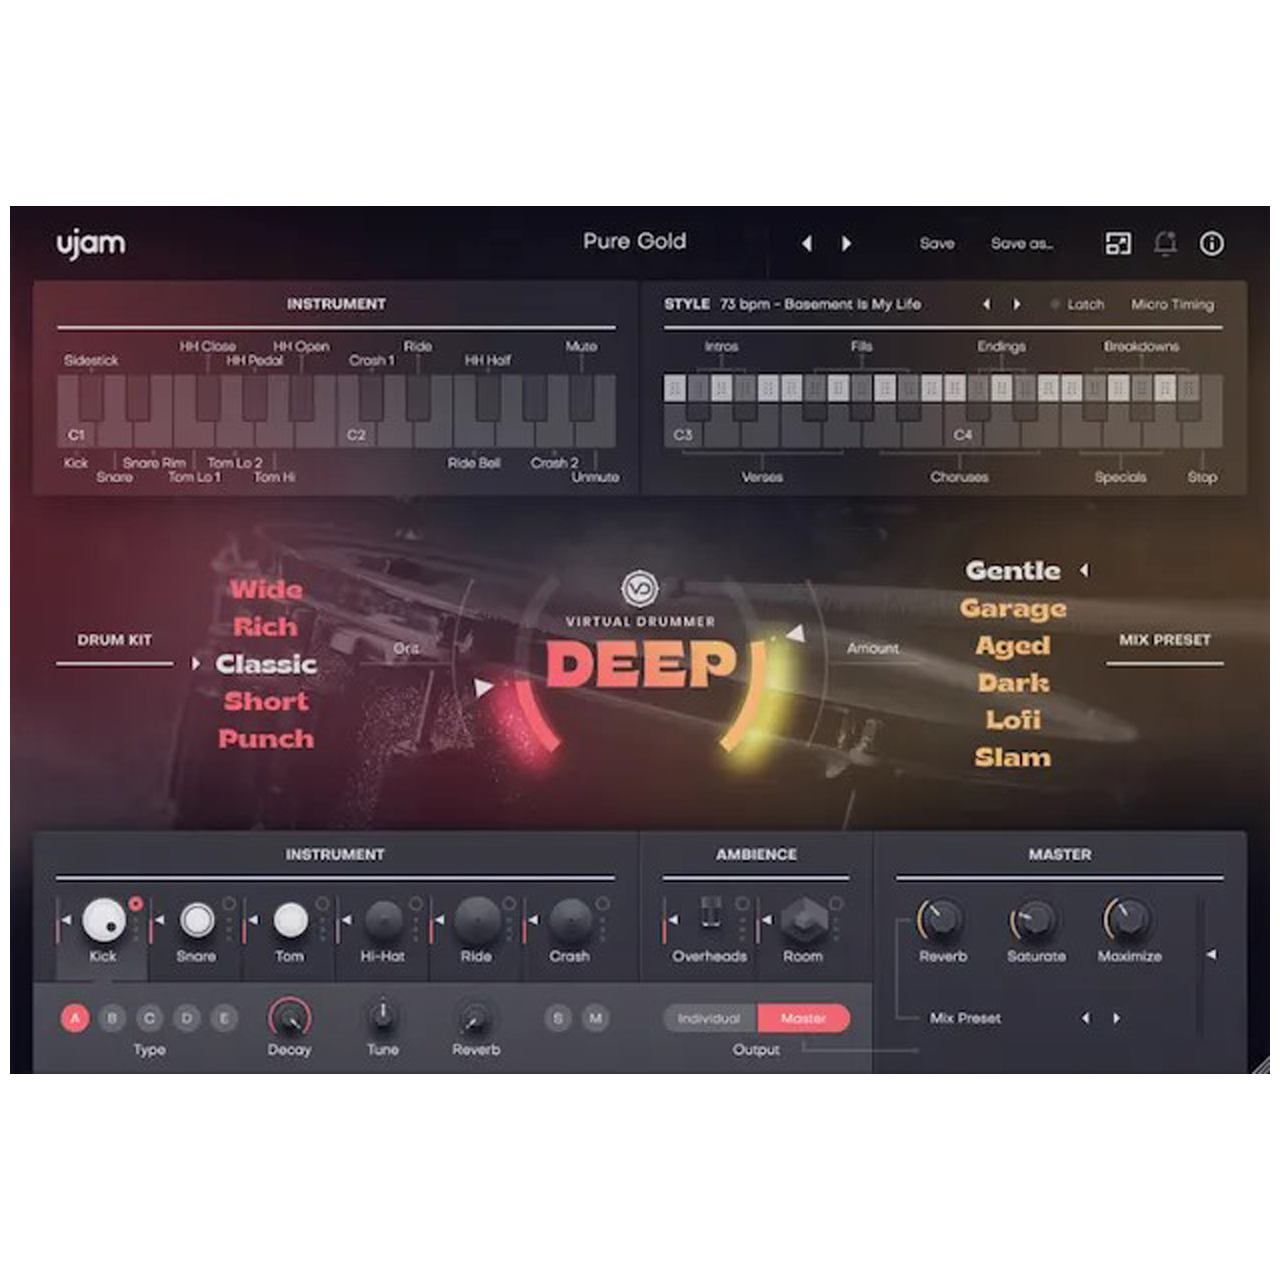Choose the Garage mix preset
The image size is (1280, 1280).
[1013, 608]
